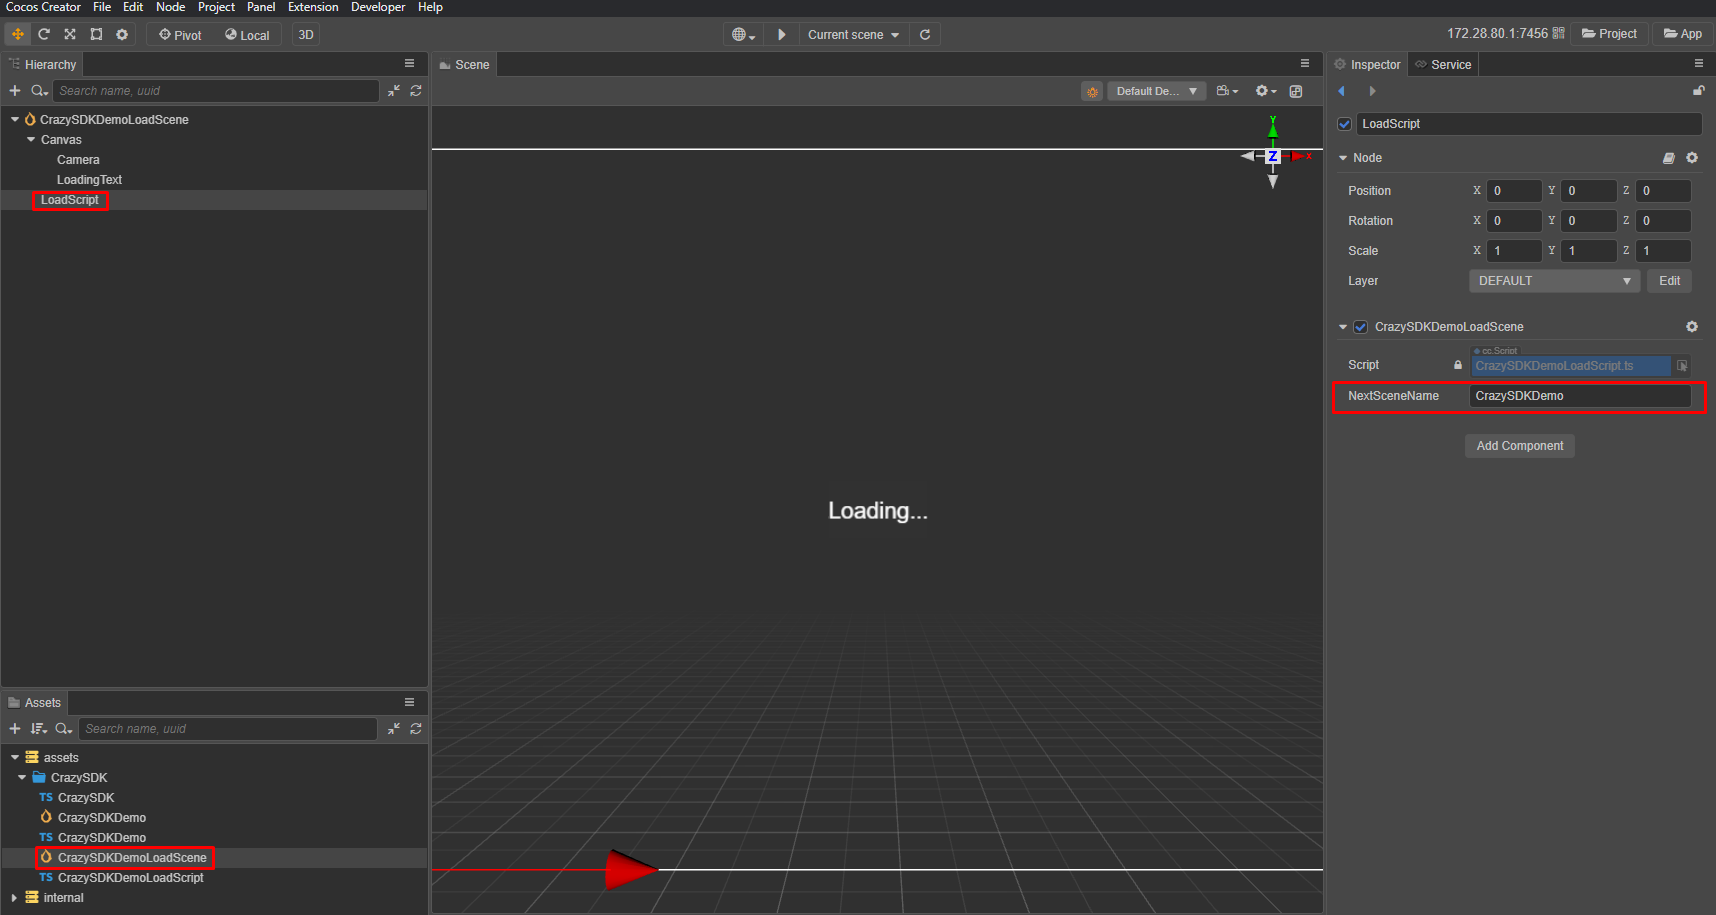The width and height of the screenshot is (1716, 915).
Task: Open the File menu
Action: 102,7
